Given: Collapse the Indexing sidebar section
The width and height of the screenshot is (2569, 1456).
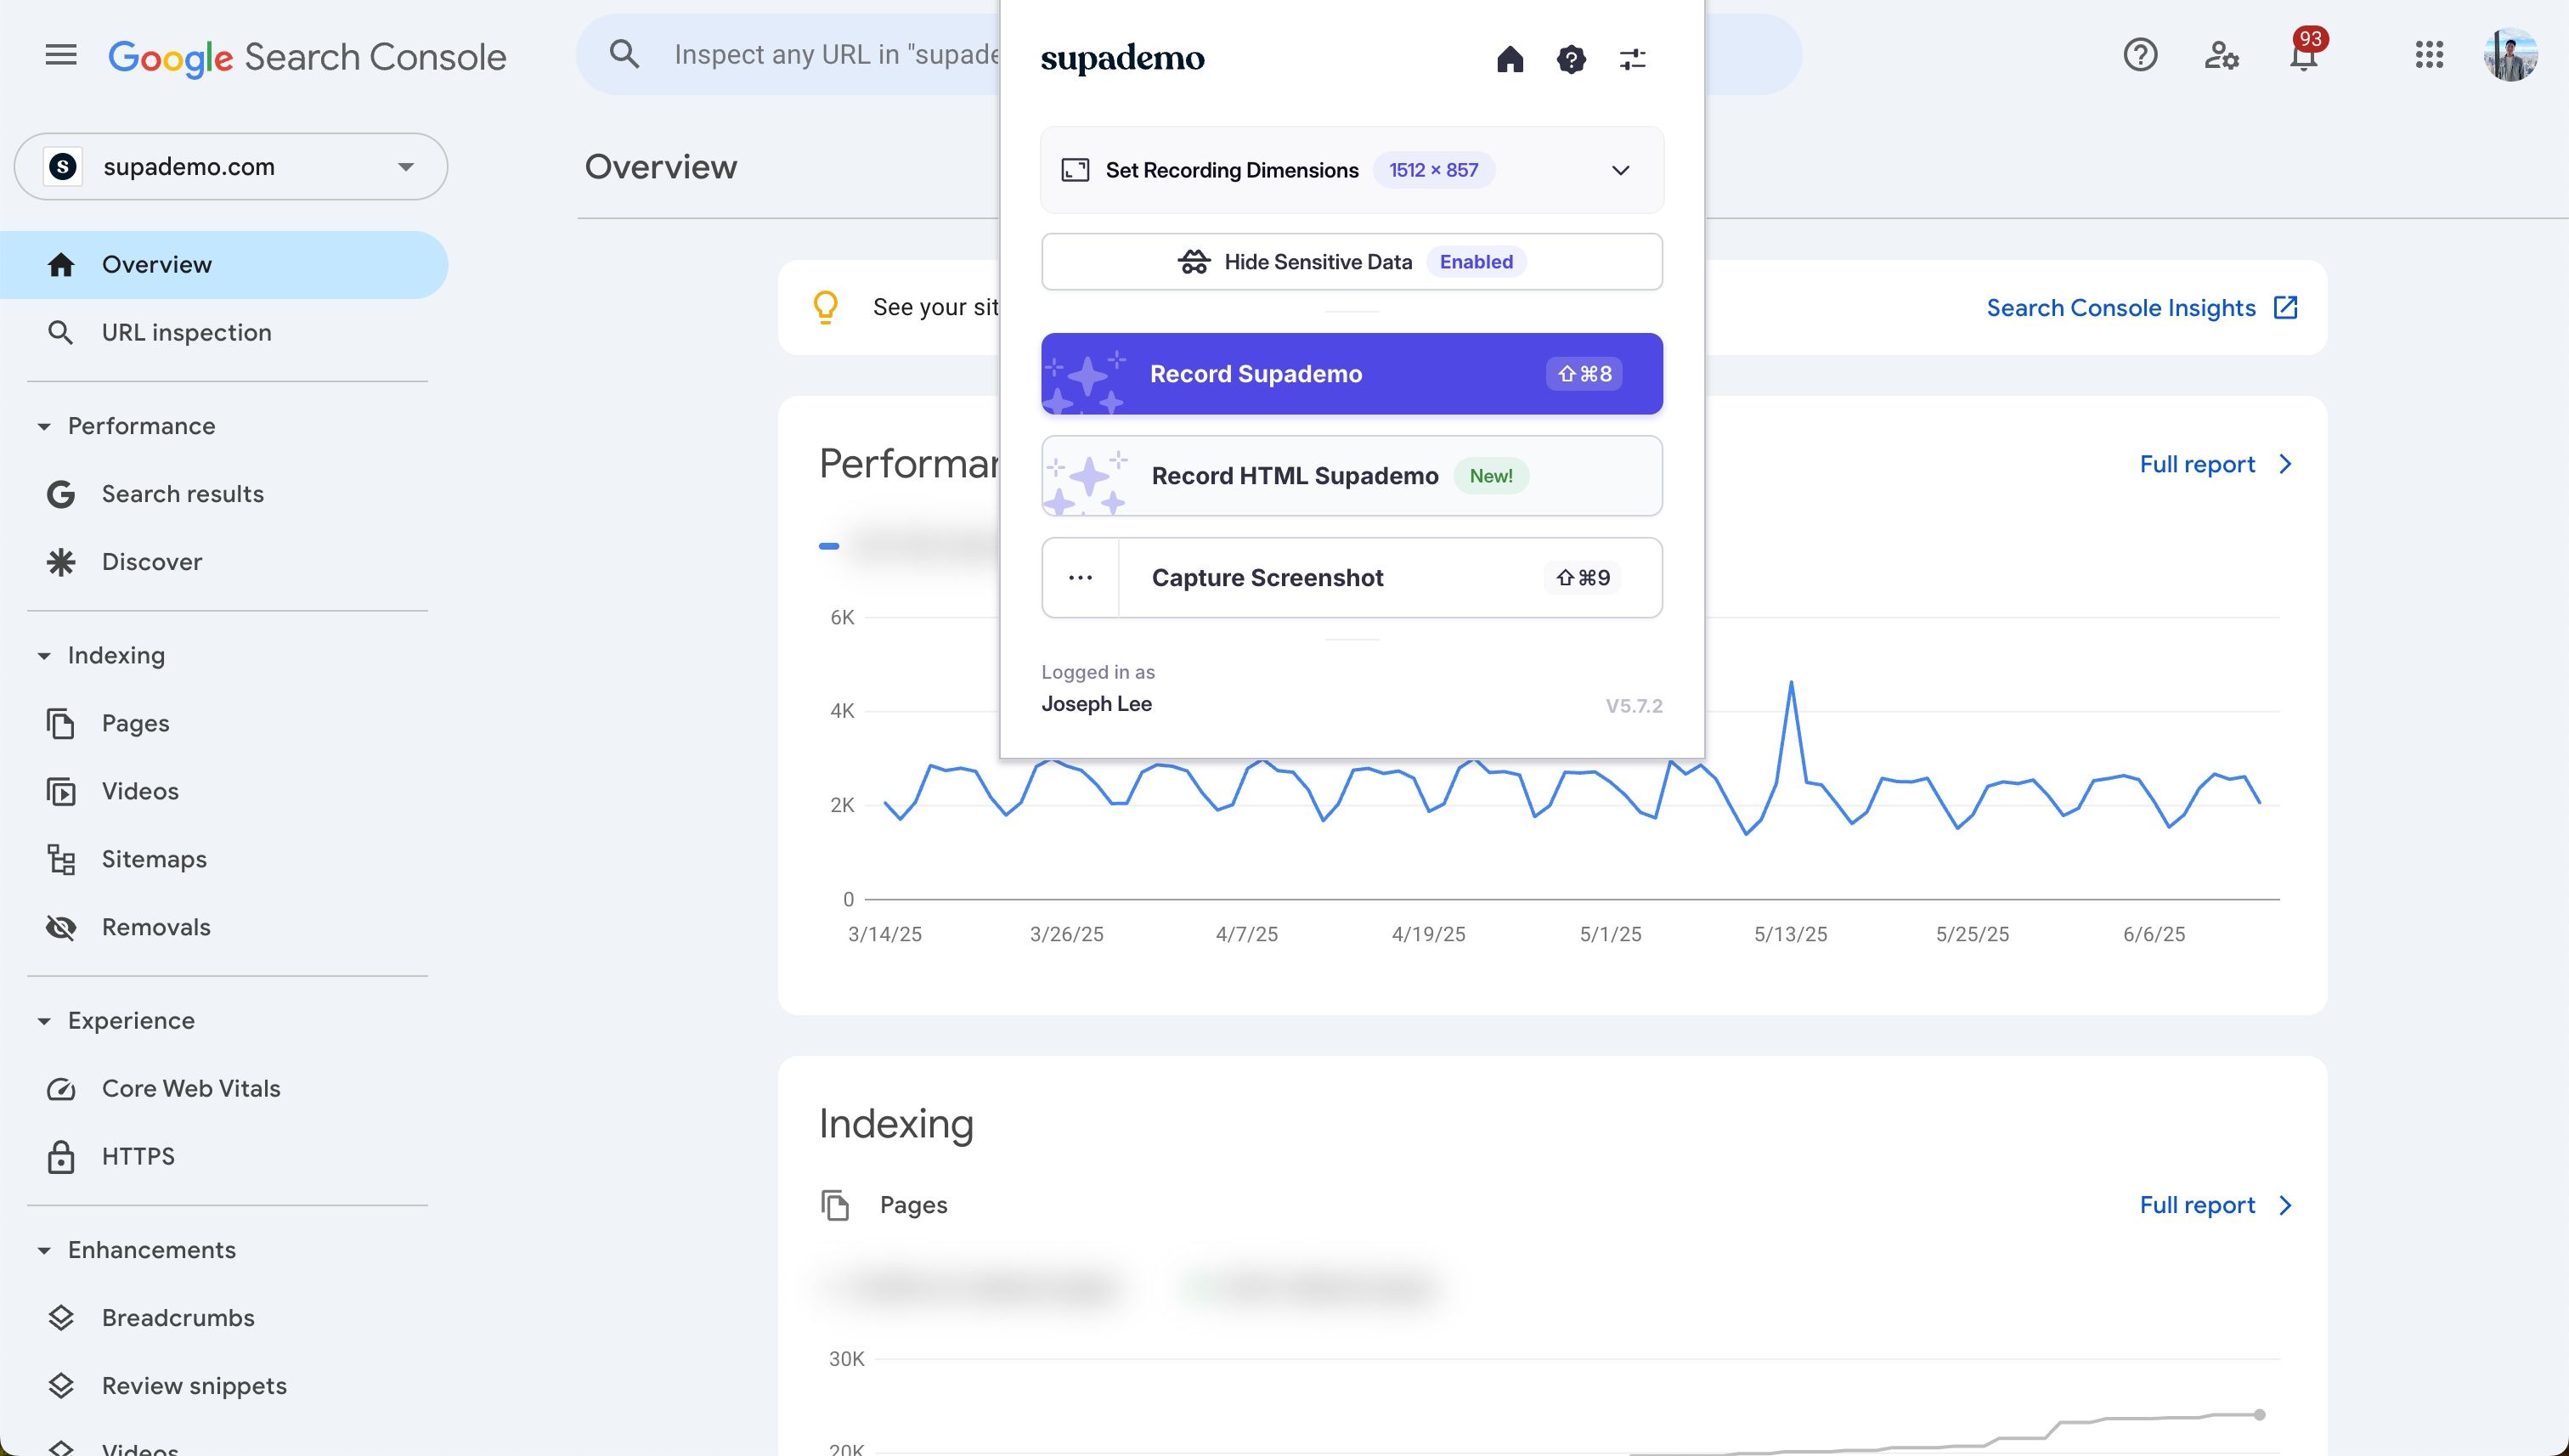Looking at the screenshot, I should [44, 656].
